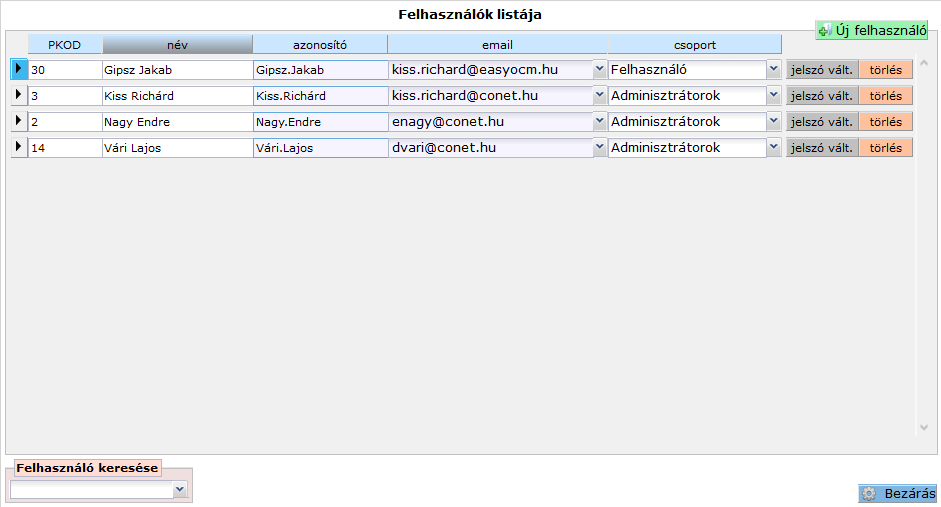Delete the Vári Lajos user with törlés
Image resolution: width=941 pixels, height=507 pixels.
886,148
